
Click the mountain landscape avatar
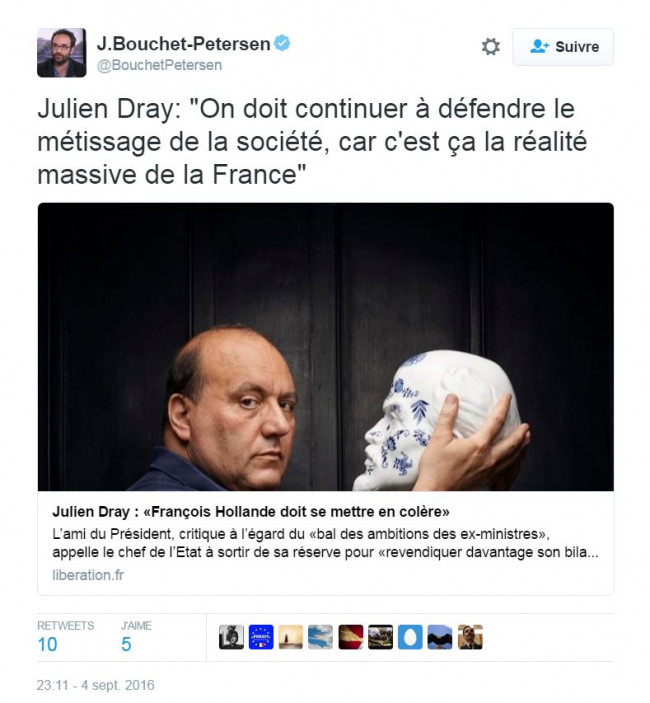[x=440, y=637]
